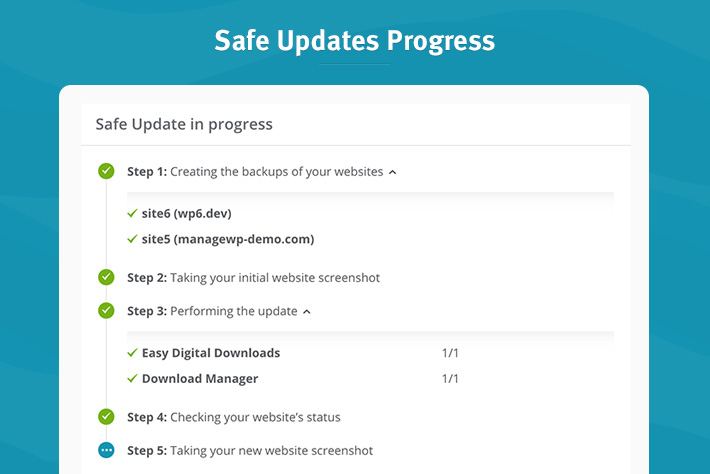Select the site5 (managewp-demo.com) entry
The image size is (710, 474).
pos(228,239)
